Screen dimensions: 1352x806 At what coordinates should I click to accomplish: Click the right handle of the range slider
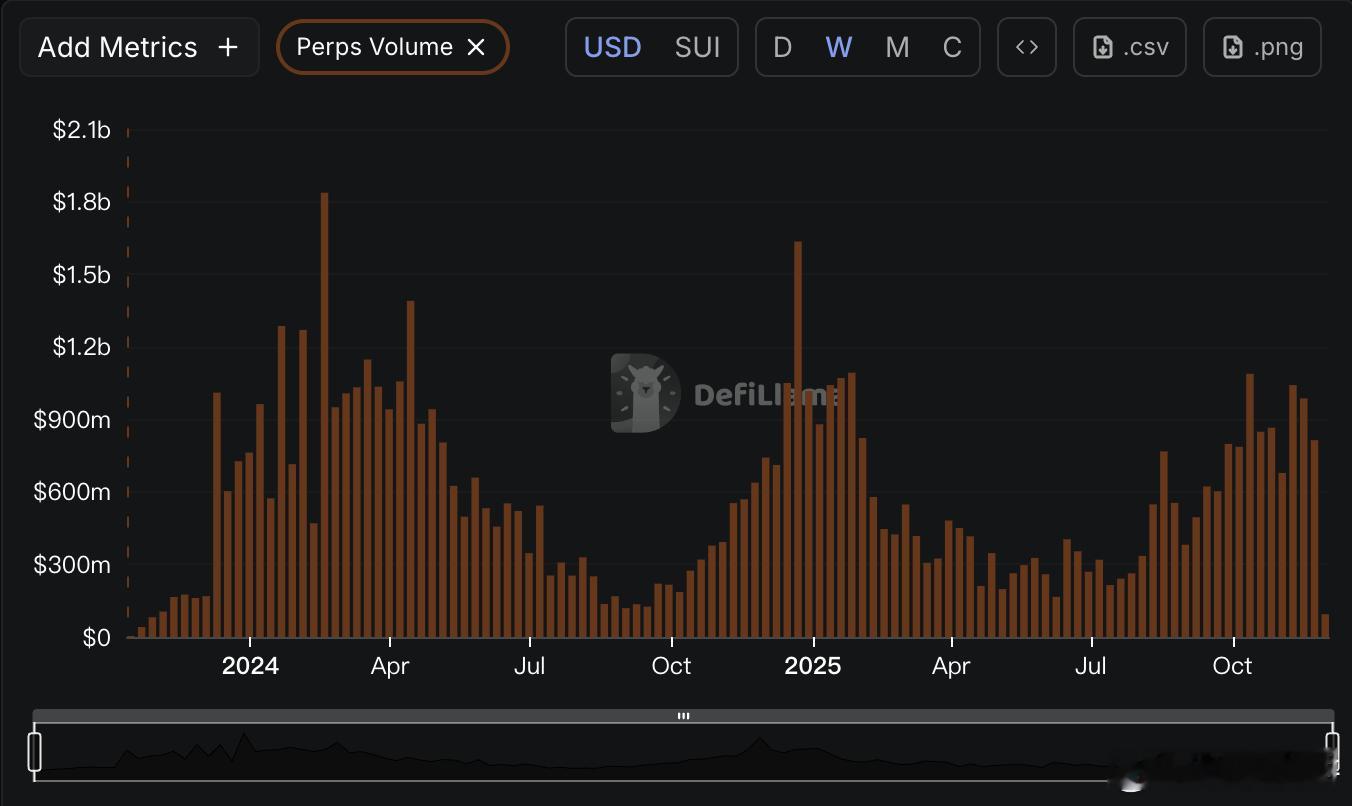tap(1332, 752)
